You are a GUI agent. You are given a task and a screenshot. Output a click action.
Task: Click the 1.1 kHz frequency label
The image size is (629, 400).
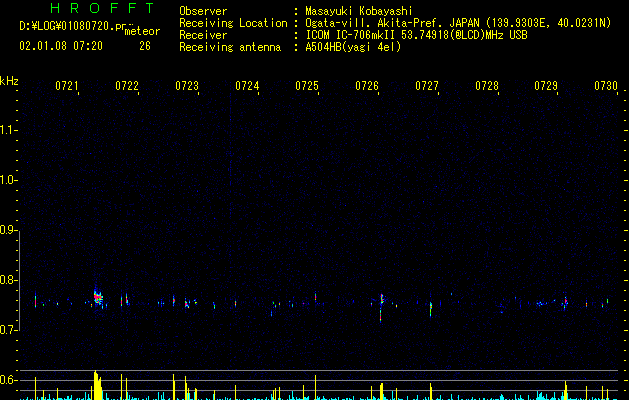pyautogui.click(x=8, y=130)
